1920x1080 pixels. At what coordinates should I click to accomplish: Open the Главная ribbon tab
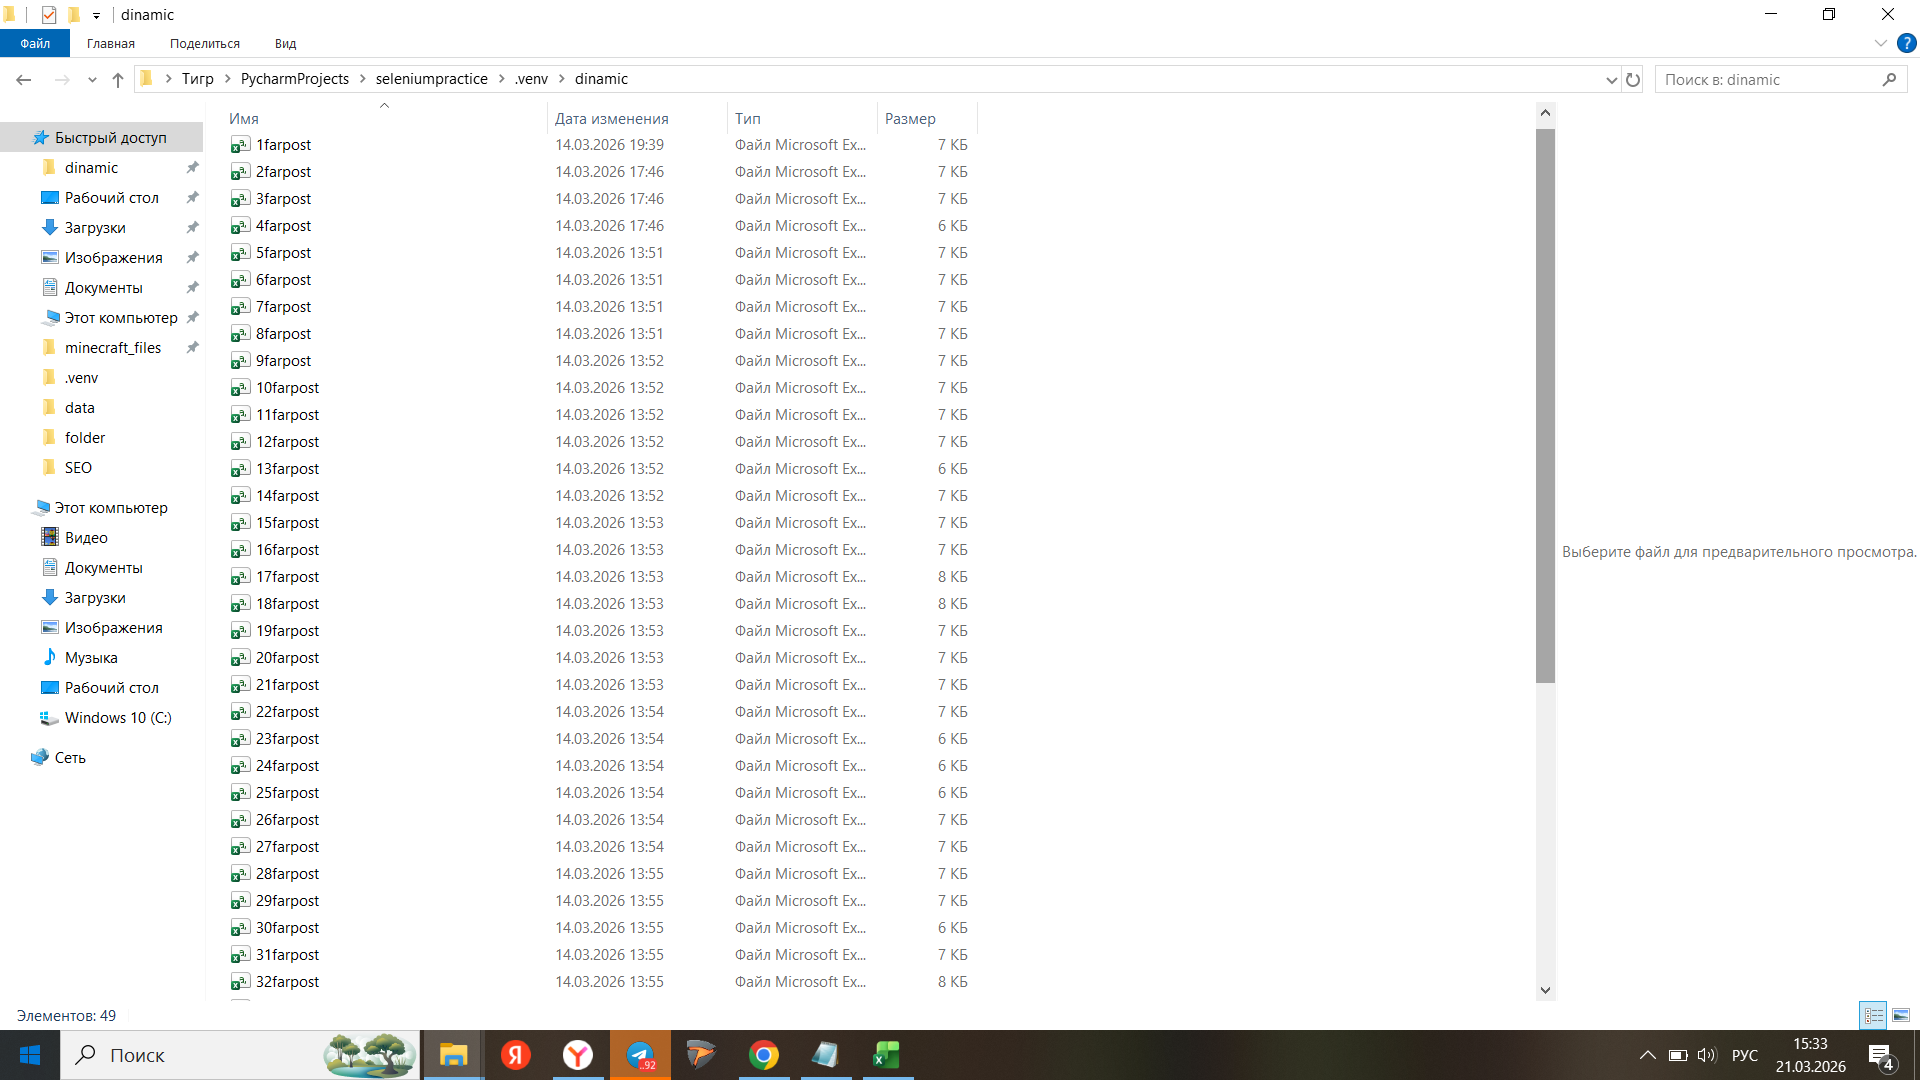111,43
